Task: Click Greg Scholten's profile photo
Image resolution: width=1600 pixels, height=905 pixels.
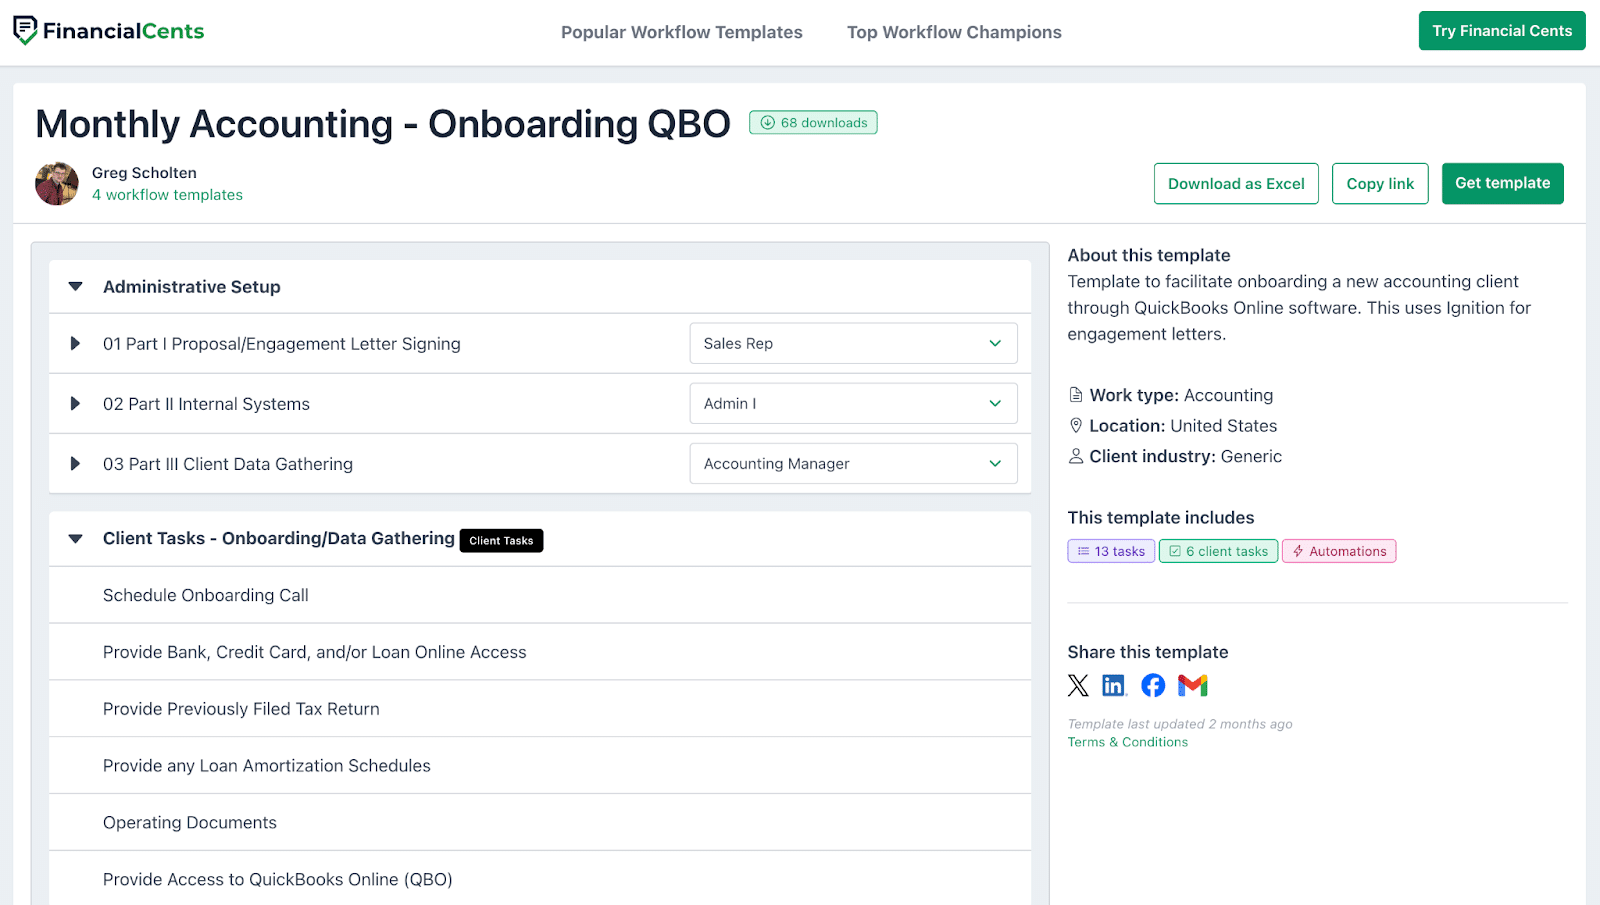Action: (x=57, y=184)
